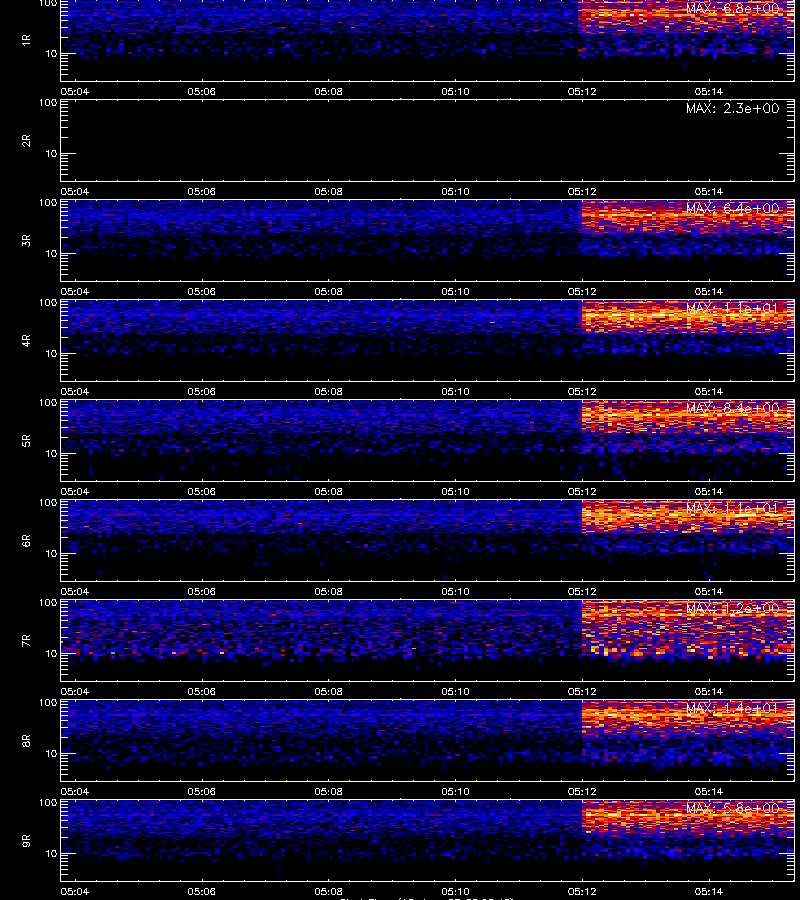Image resolution: width=800 pixels, height=900 pixels.
Task: Click the 4R panel axis label
Action: tap(26, 340)
